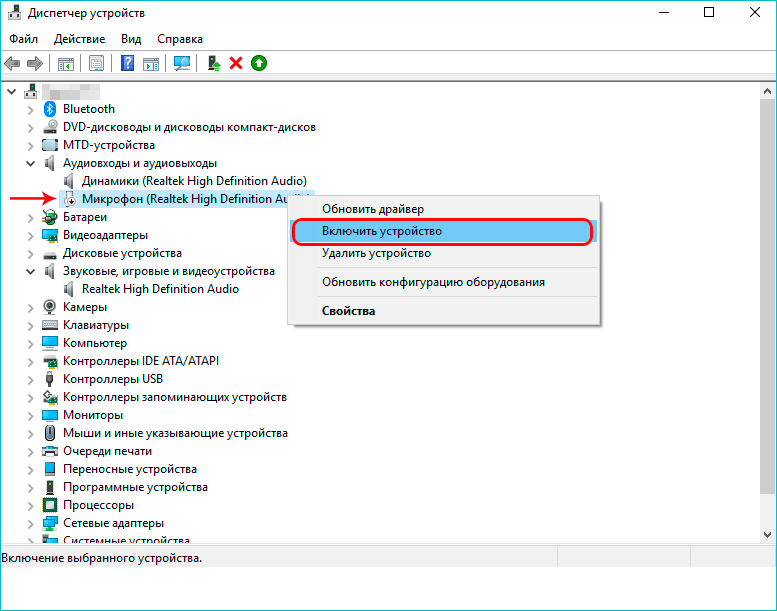Open the Справка menu
The width and height of the screenshot is (777, 611).
(180, 39)
